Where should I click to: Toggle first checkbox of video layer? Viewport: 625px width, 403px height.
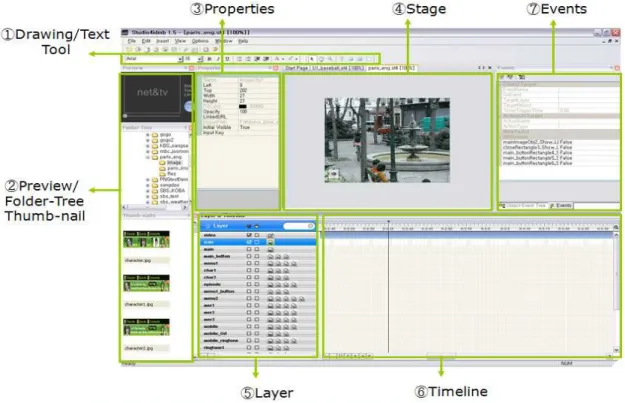click(x=249, y=235)
